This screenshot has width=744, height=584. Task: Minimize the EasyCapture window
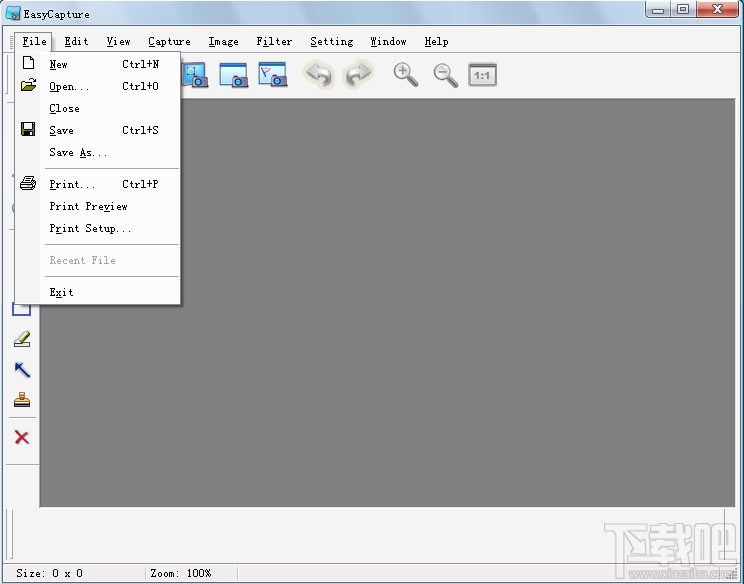(x=658, y=9)
